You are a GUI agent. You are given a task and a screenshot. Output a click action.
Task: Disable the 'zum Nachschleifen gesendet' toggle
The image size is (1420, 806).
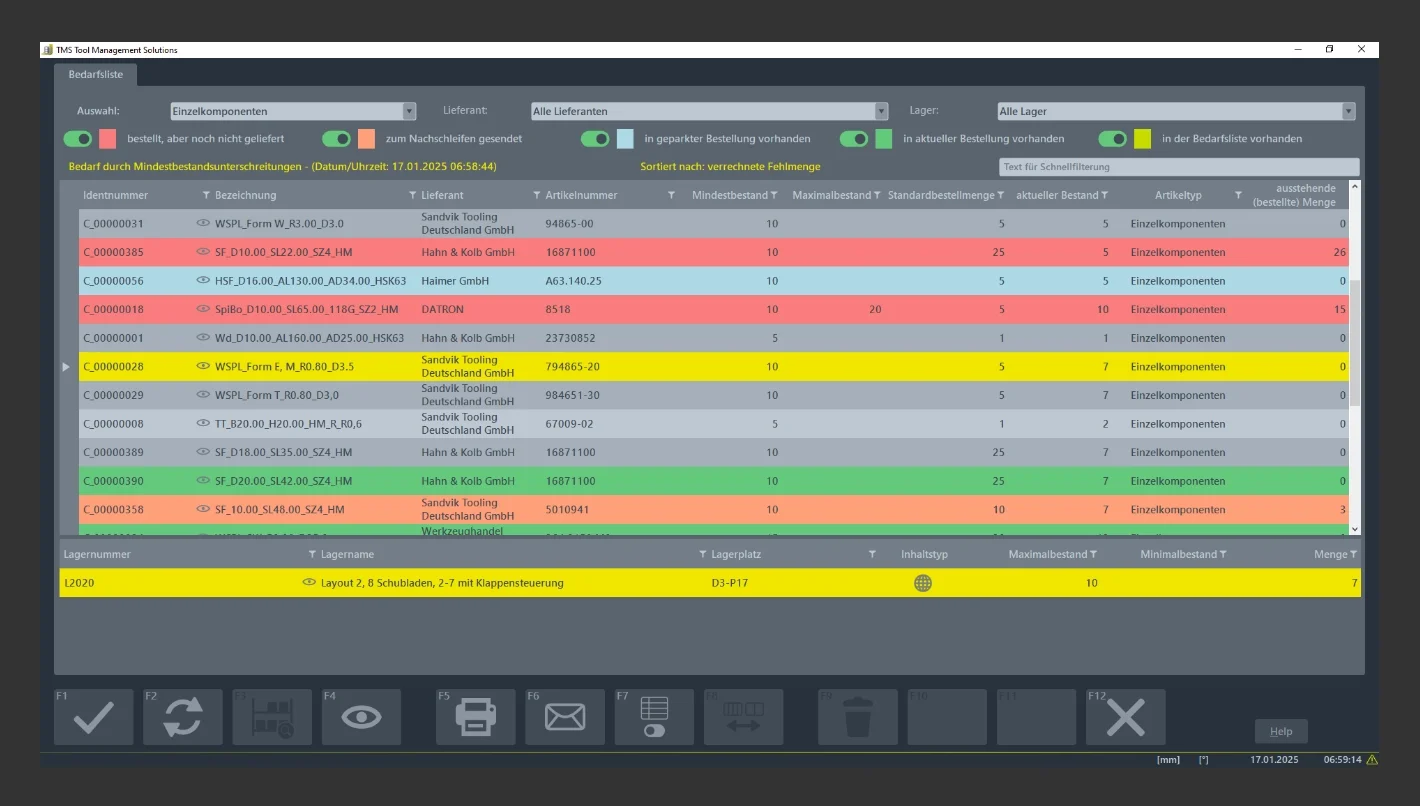[336, 139]
